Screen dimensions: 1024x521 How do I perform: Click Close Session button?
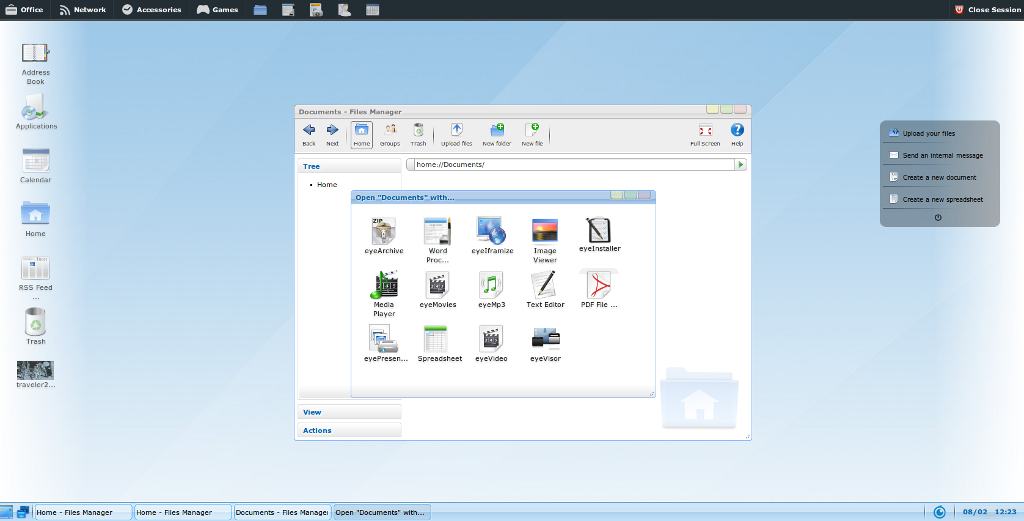tap(987, 9)
